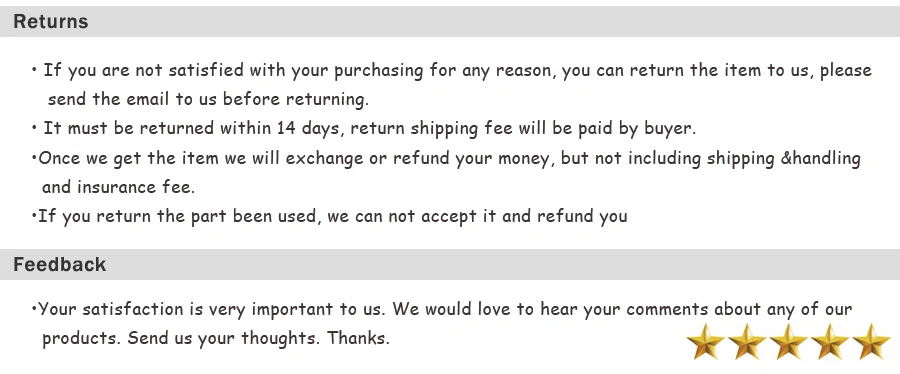
Task: Click the 'shipping &handling' text
Action: [783, 158]
